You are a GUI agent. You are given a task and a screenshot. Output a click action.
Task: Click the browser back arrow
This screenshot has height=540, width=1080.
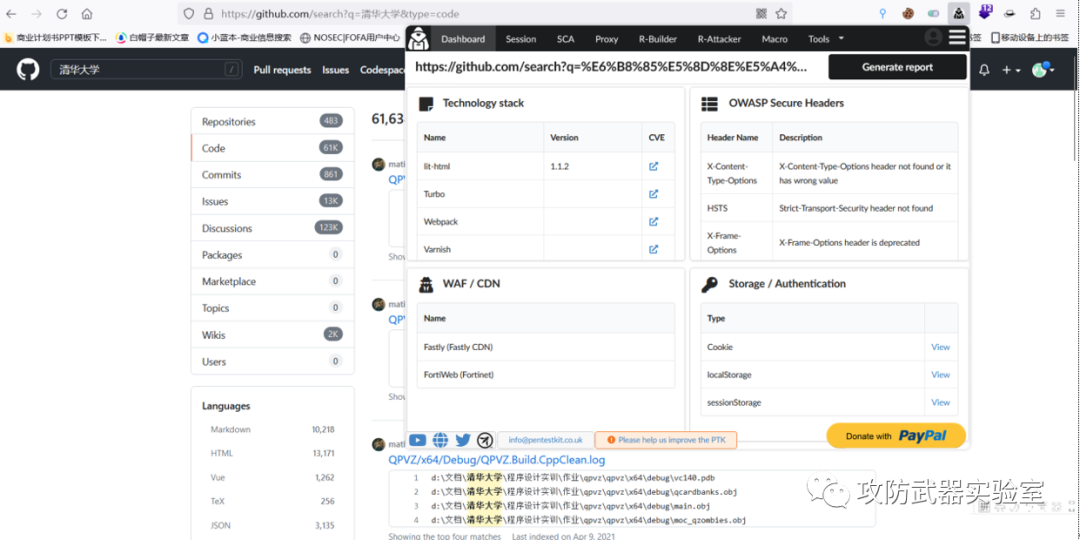(x=12, y=14)
